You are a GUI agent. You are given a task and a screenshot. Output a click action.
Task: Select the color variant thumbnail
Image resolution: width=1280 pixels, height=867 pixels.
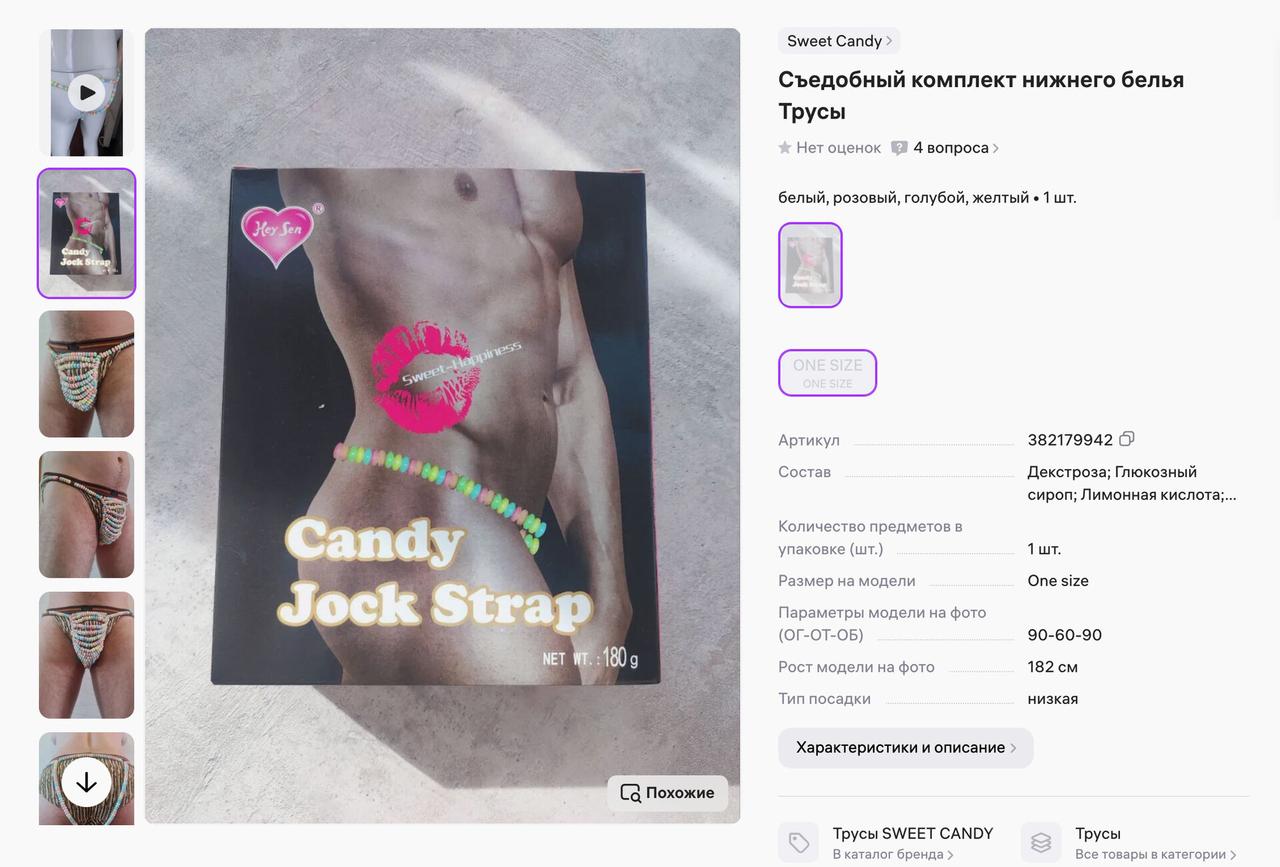[810, 265]
